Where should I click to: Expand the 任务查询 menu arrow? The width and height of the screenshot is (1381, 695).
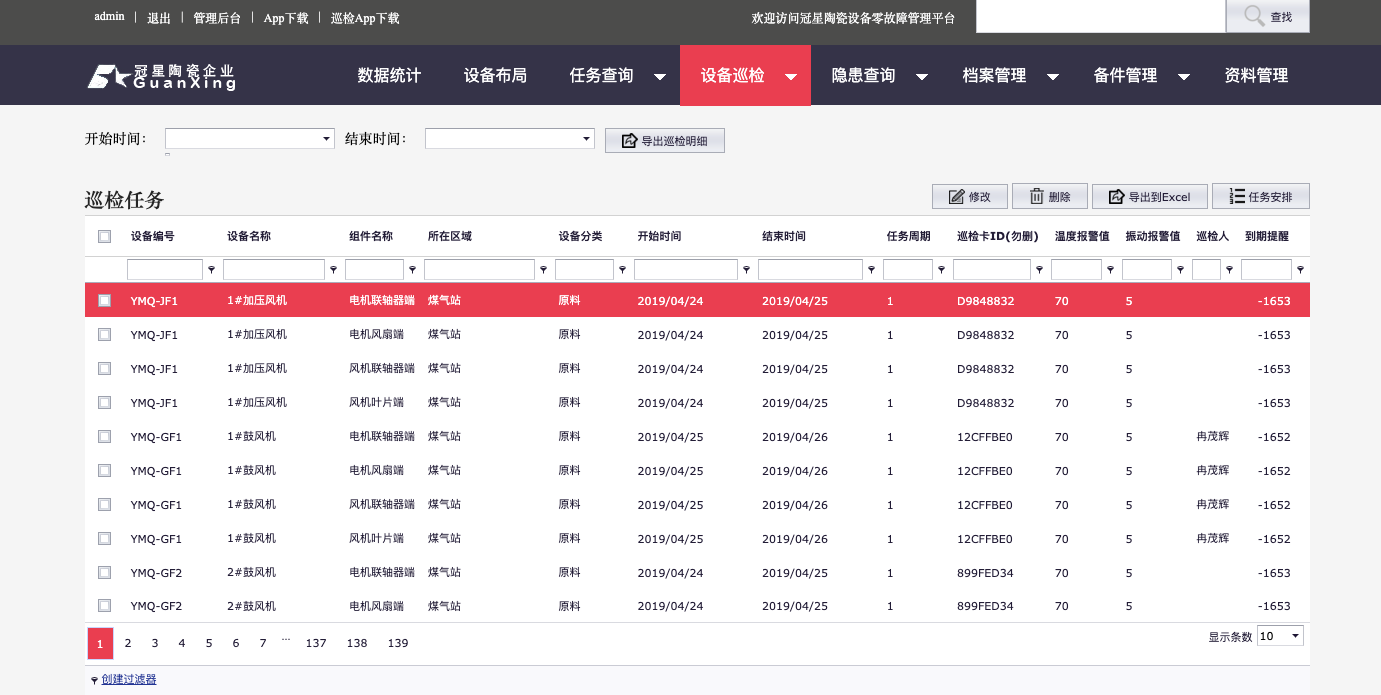coord(660,76)
